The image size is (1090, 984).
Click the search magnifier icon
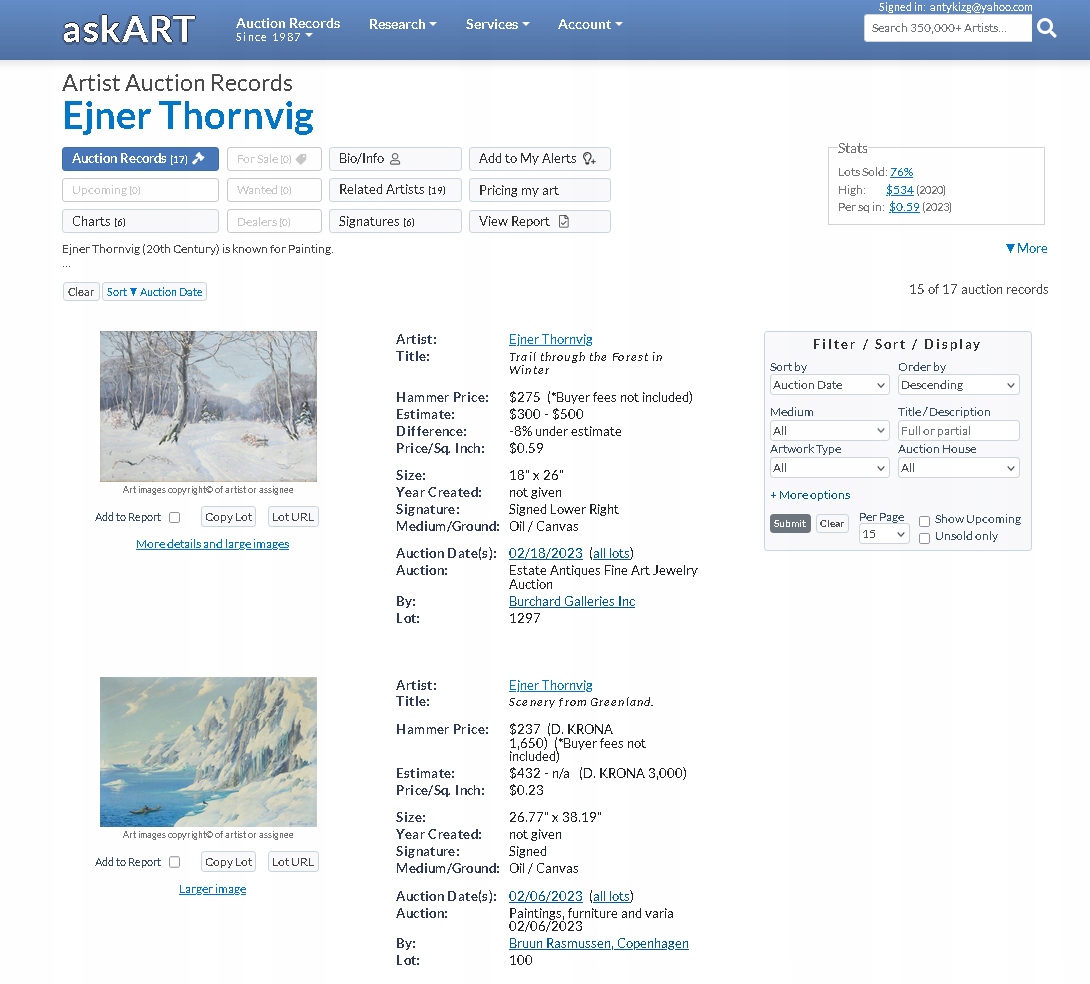[1046, 28]
